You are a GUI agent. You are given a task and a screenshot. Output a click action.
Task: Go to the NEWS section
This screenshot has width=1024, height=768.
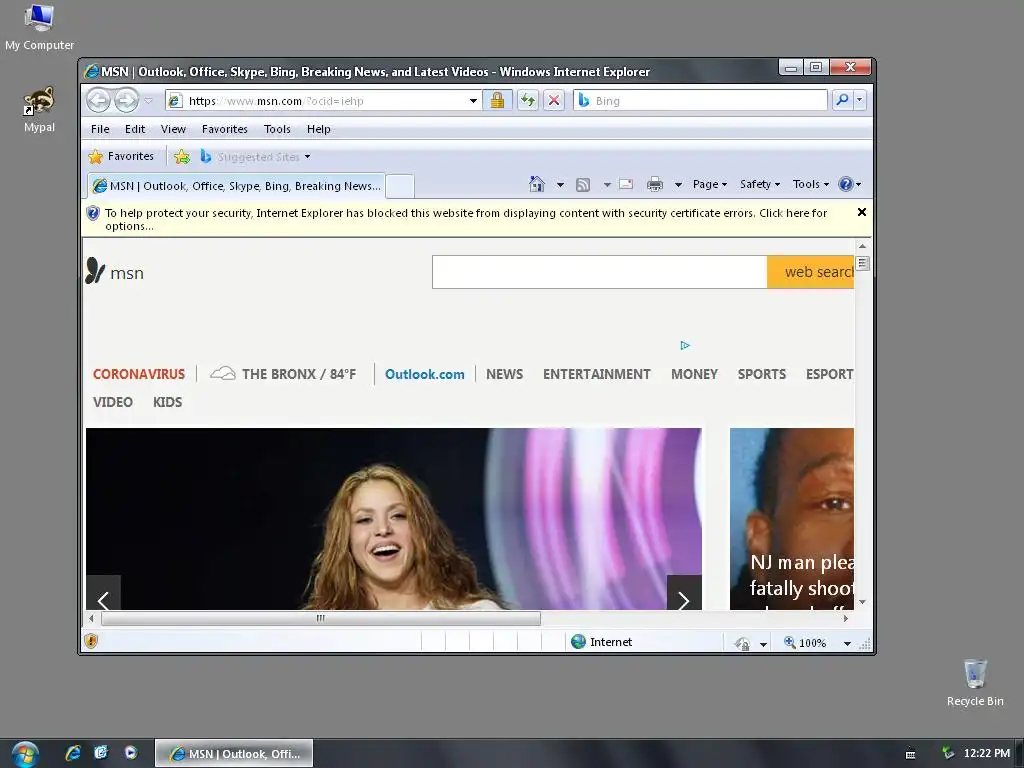tap(504, 374)
